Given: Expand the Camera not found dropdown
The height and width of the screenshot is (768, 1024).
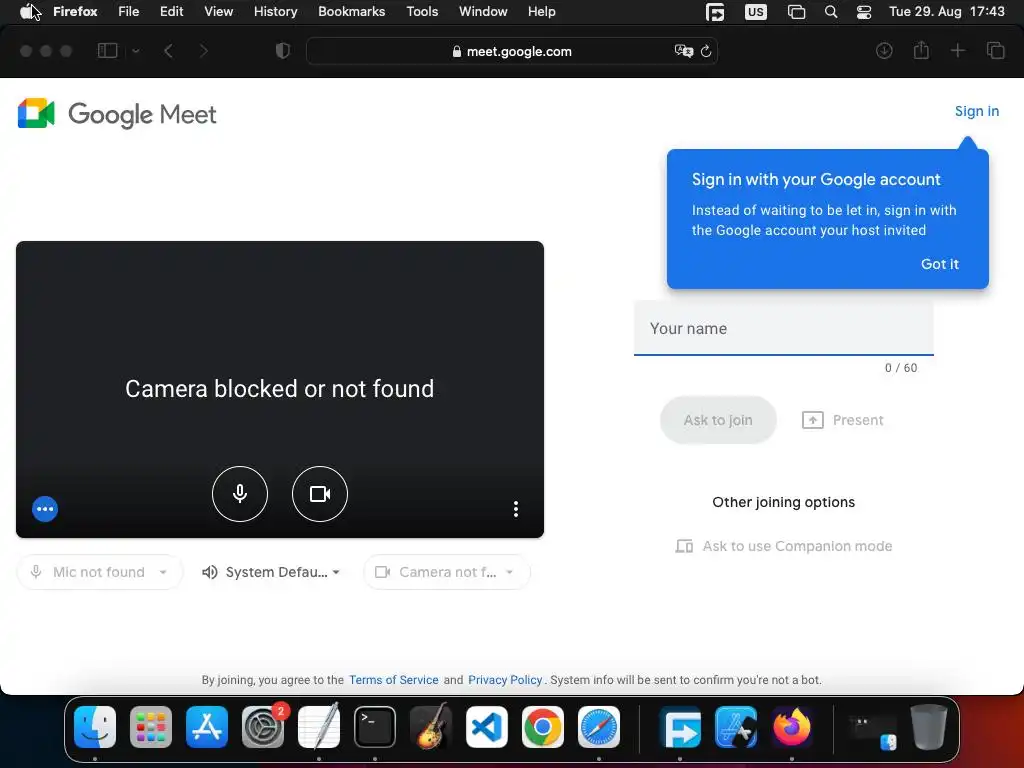Looking at the screenshot, I should click(x=447, y=572).
